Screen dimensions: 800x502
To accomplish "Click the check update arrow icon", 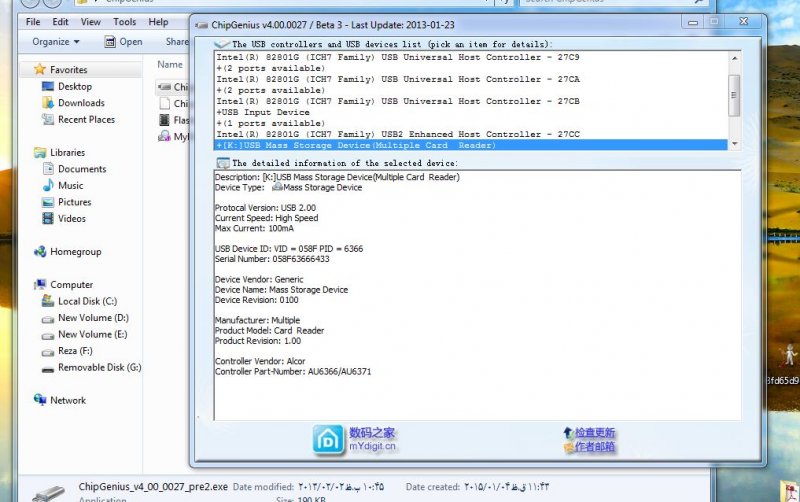I will click(x=569, y=433).
